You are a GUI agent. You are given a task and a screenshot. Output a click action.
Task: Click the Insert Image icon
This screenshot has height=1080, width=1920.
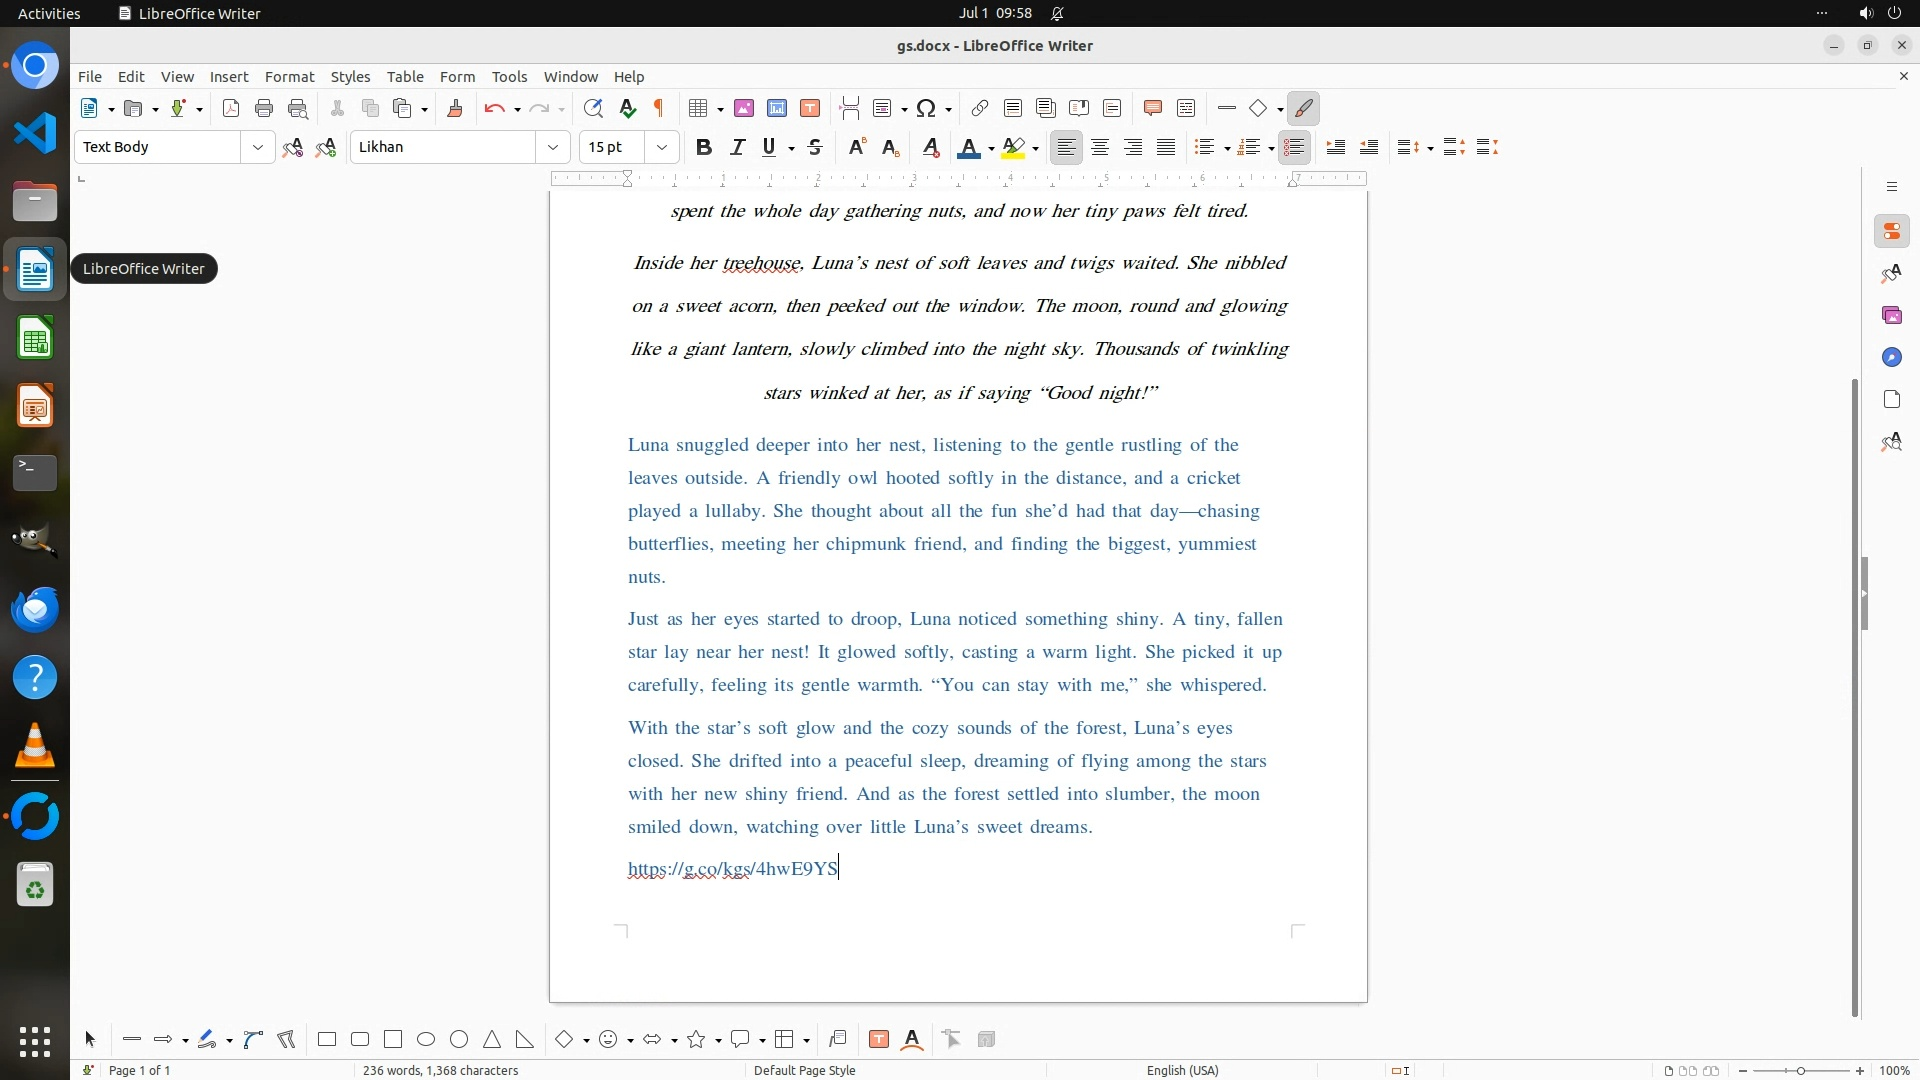click(744, 109)
